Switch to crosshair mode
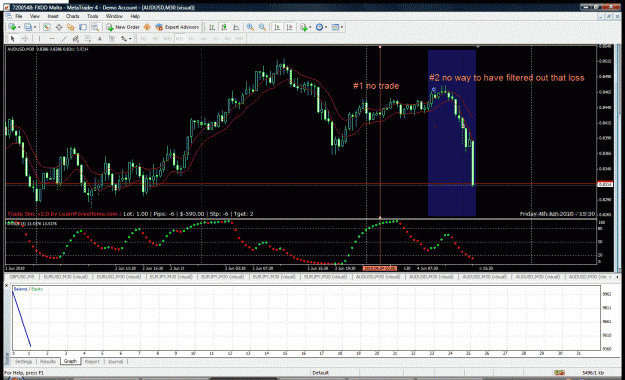The width and height of the screenshot is (625, 380). pyautogui.click(x=25, y=39)
